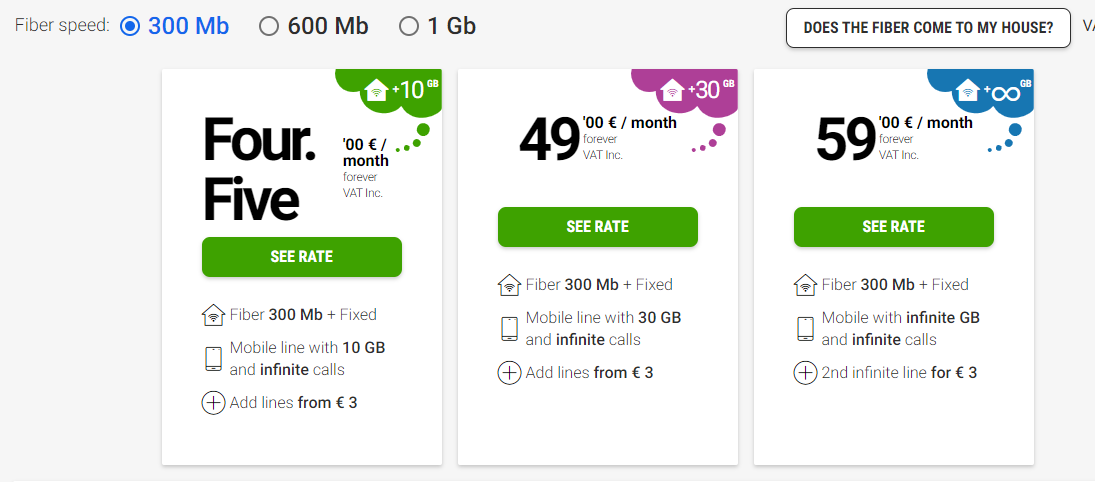Click phone icon beside 30 GB mobile line

click(x=509, y=328)
